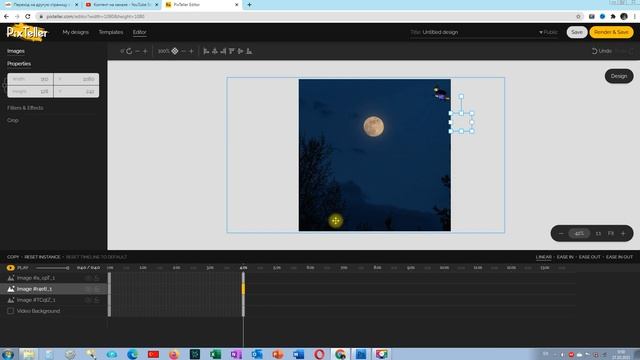The width and height of the screenshot is (640, 360).
Task: Open the Templates page
Action: 111,32
